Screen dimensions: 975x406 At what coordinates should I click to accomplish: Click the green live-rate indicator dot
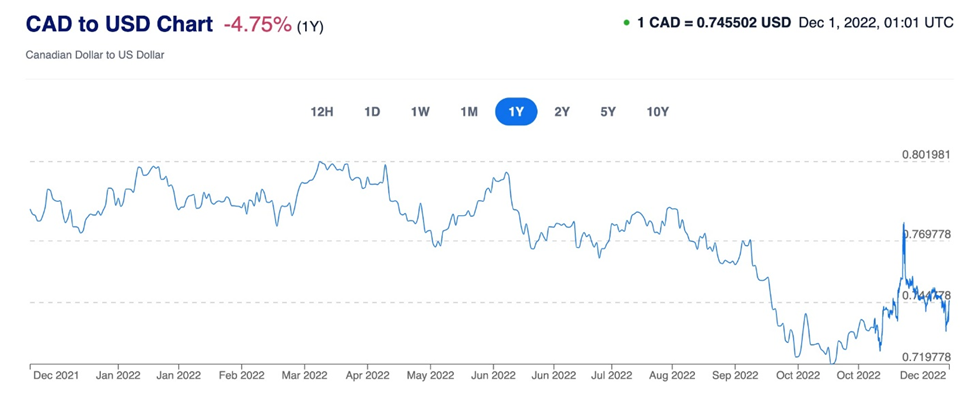(x=626, y=22)
